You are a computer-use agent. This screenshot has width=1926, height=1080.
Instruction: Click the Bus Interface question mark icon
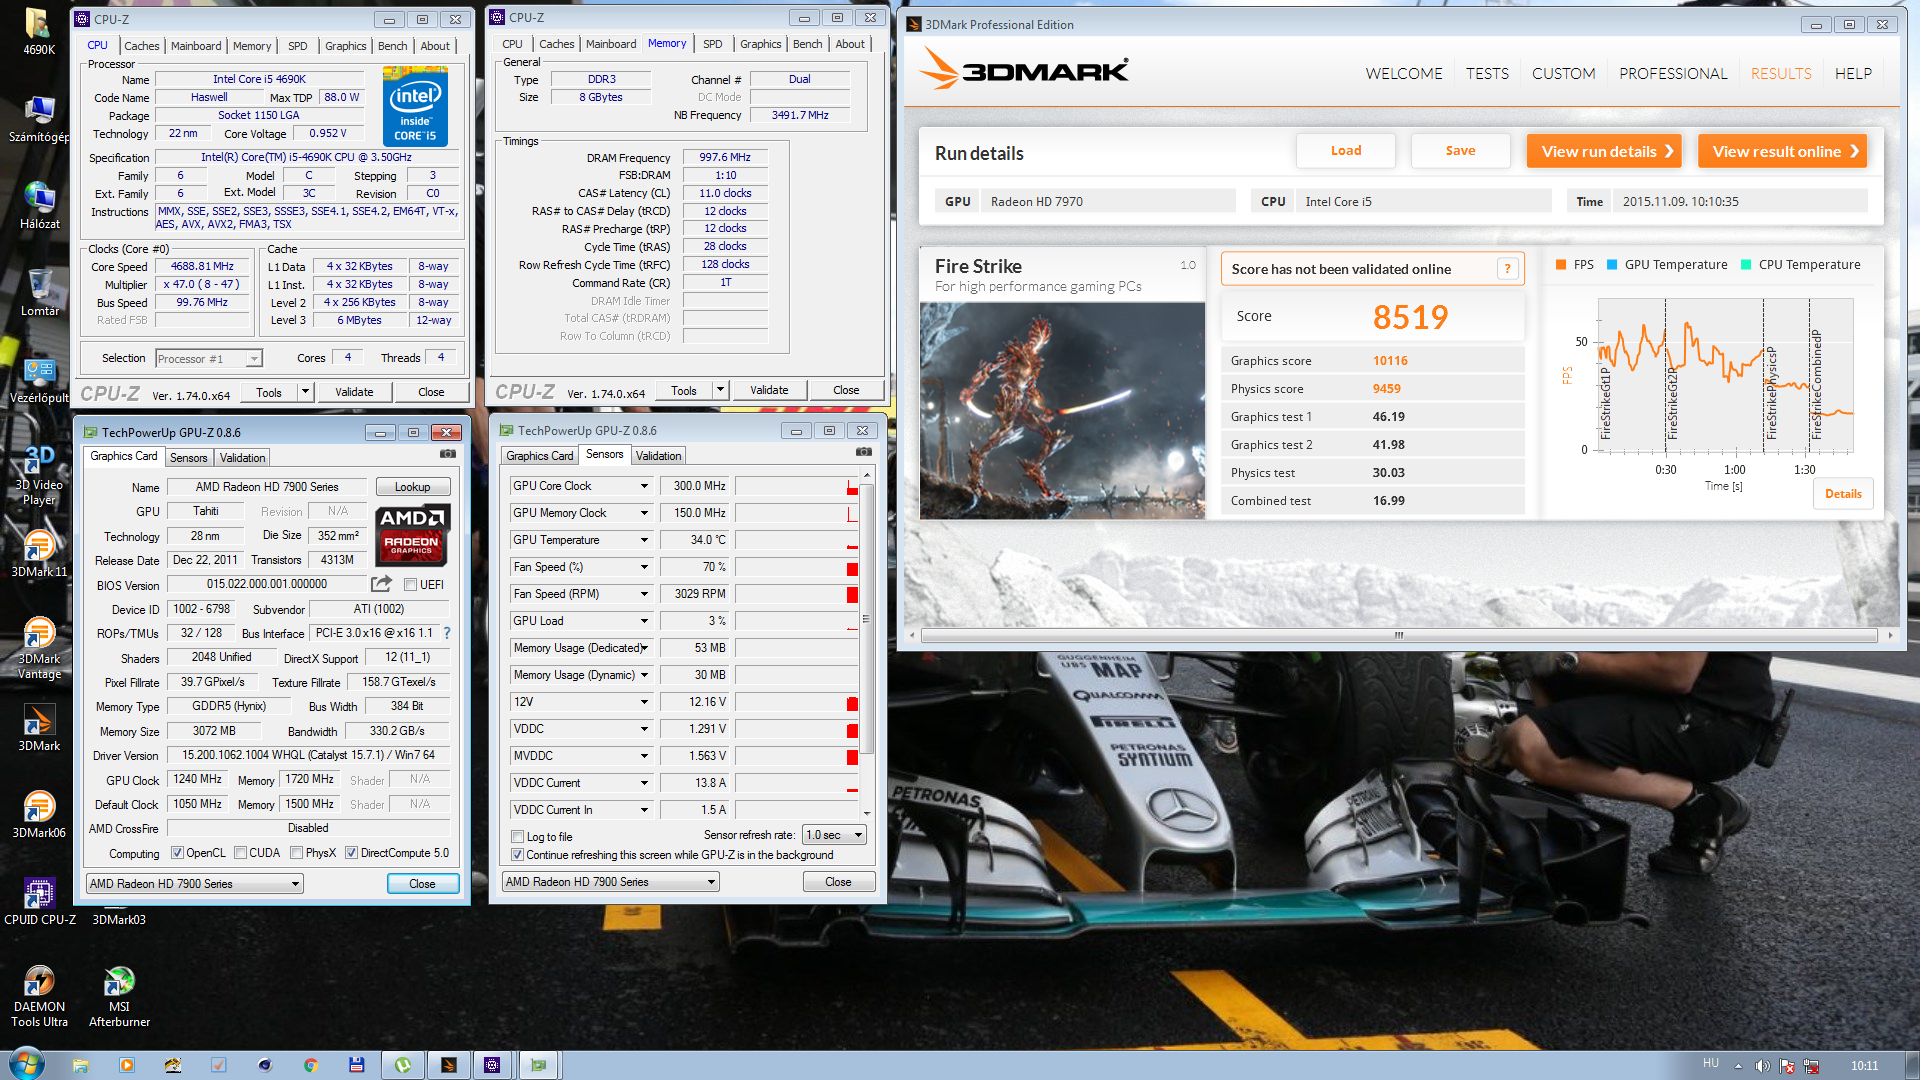[x=447, y=633]
